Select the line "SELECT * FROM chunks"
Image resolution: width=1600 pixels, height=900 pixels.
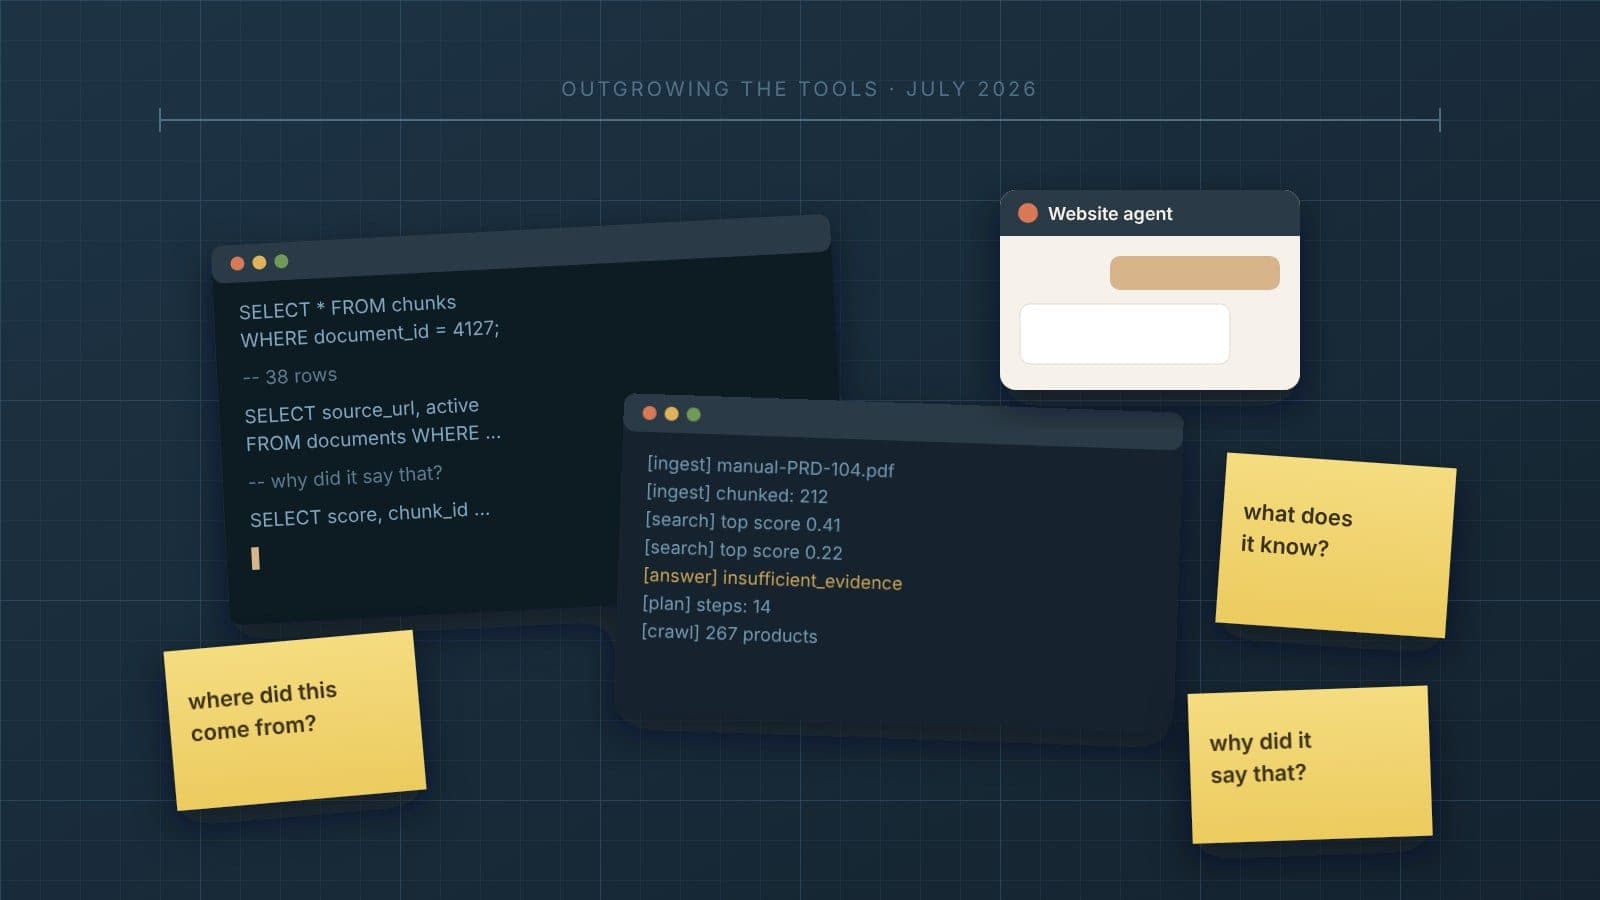(x=347, y=307)
